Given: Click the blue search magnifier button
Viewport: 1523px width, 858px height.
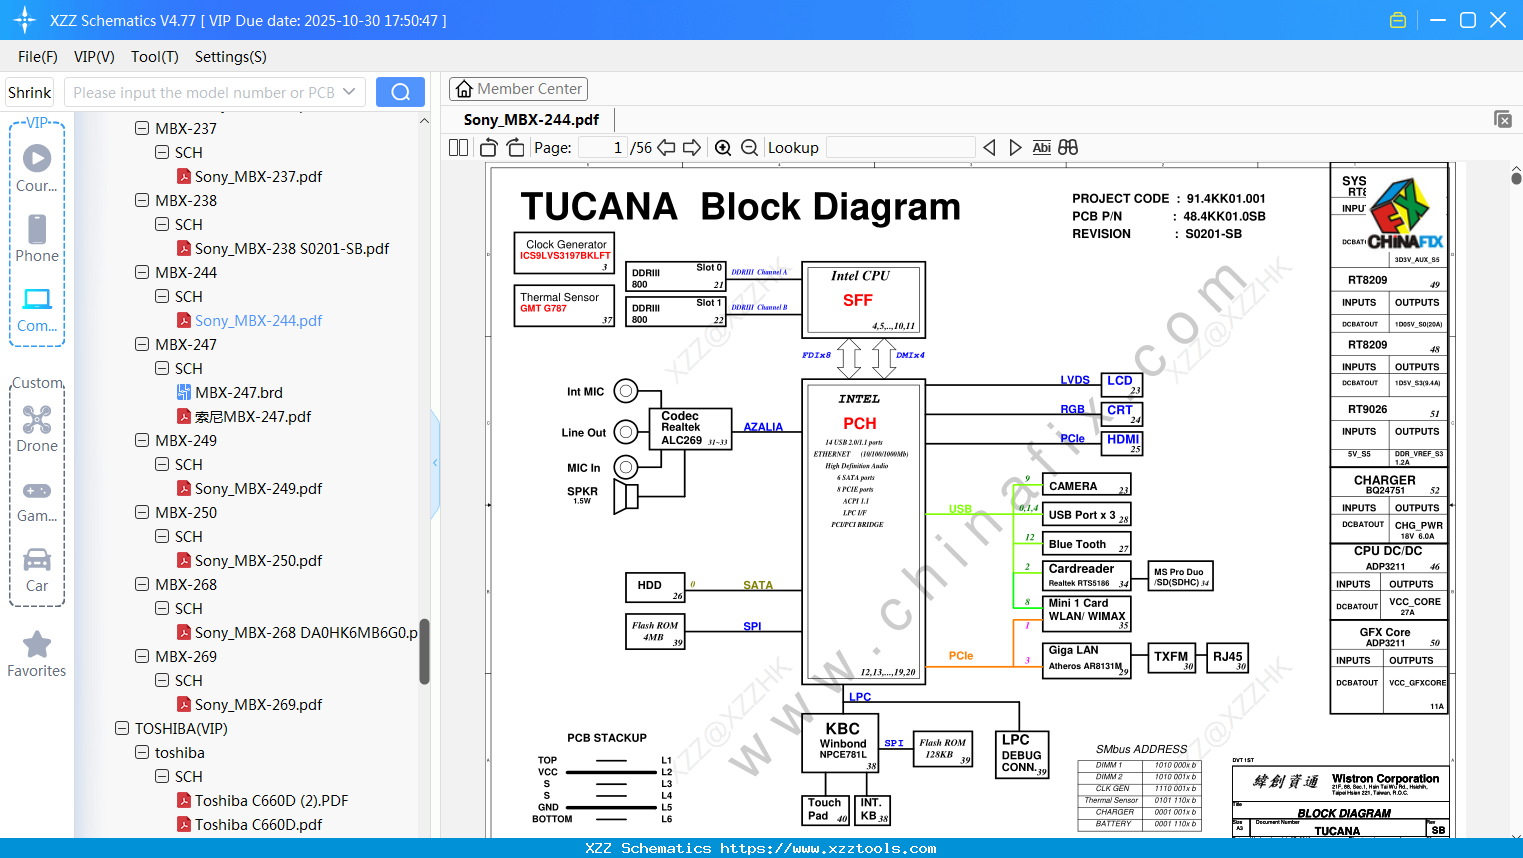Looking at the screenshot, I should click(x=400, y=92).
